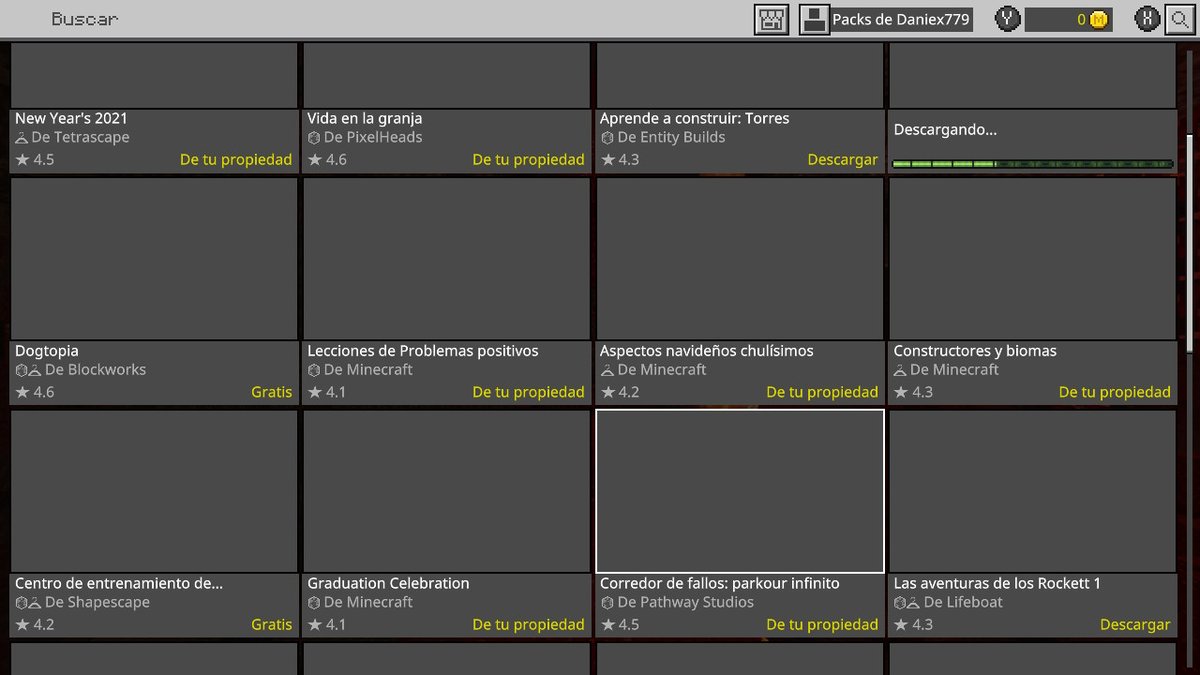Open Aspectos navideños chulísimos thumbnail

click(740, 259)
